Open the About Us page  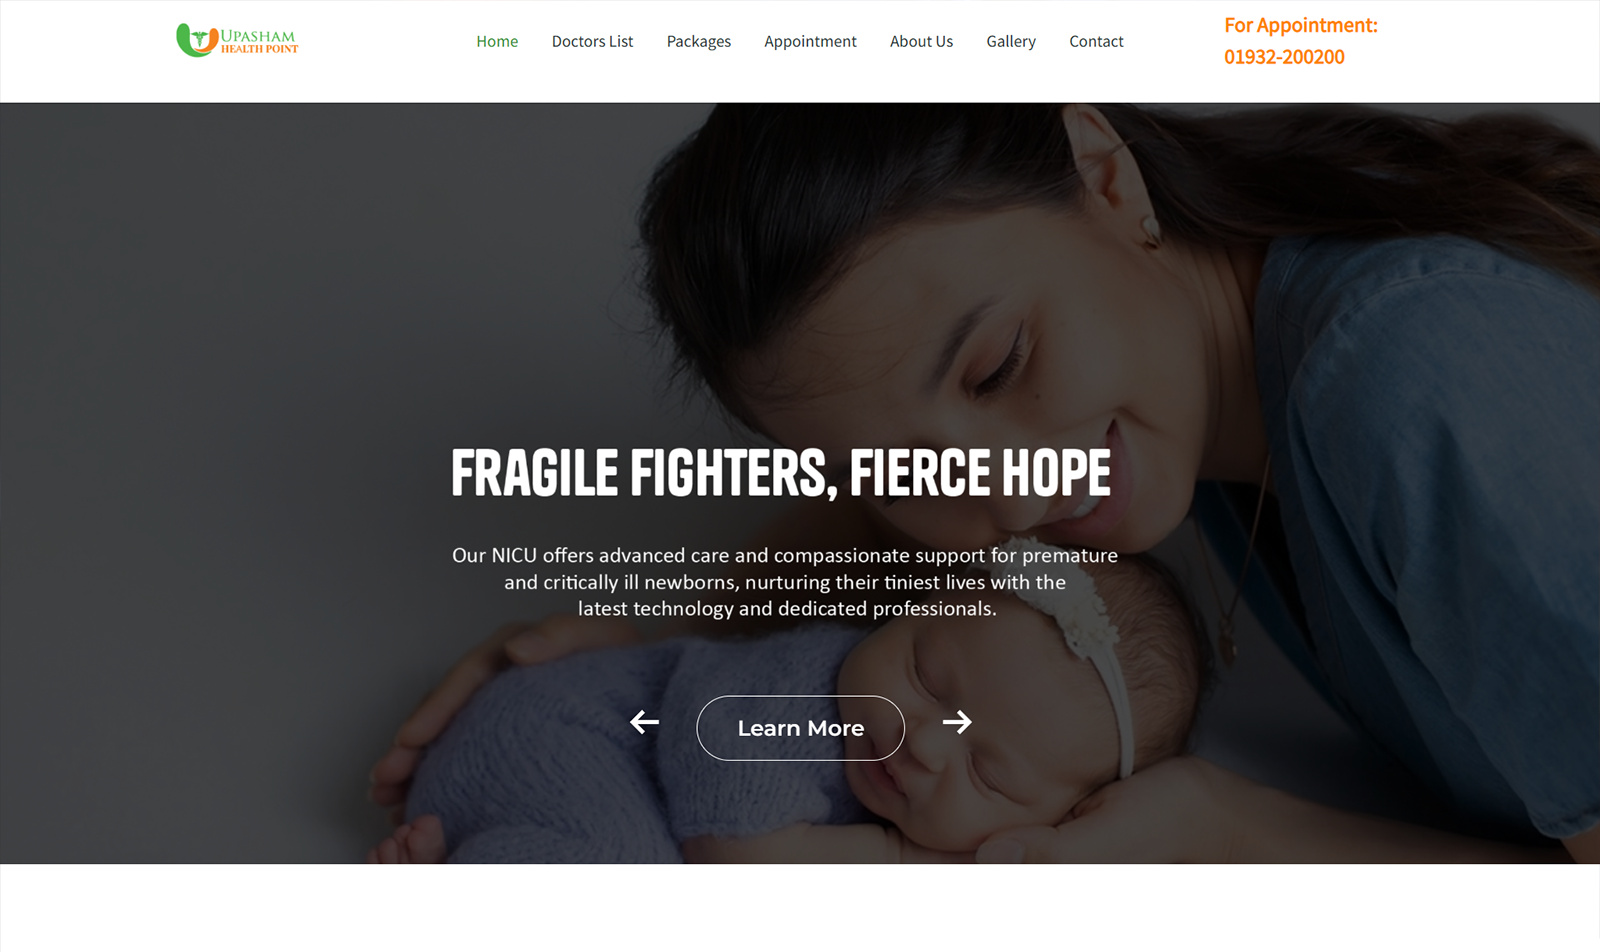[921, 41]
